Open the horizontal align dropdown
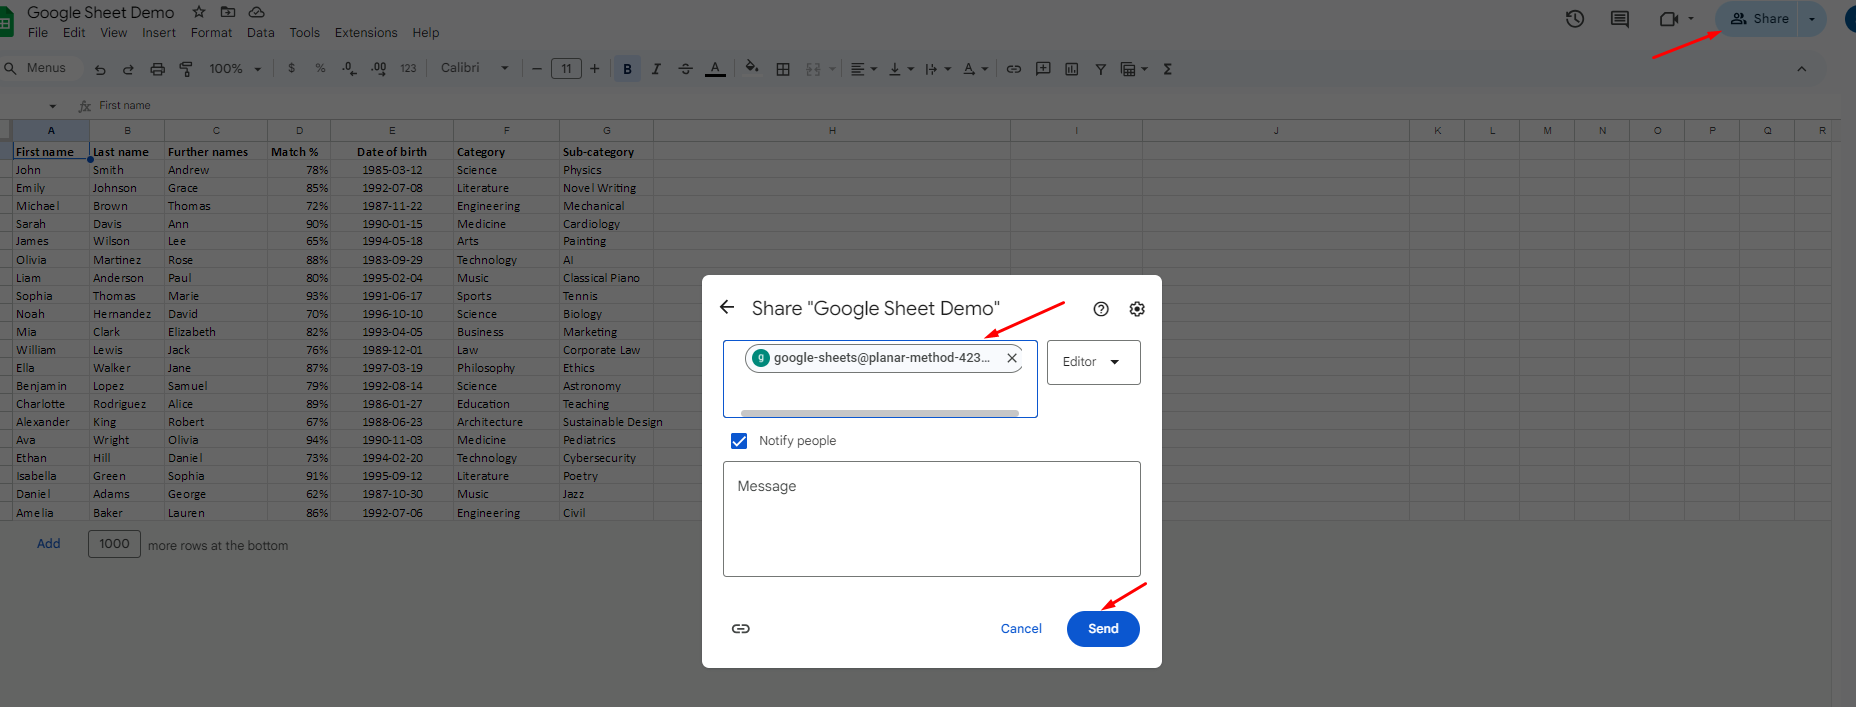 pyautogui.click(x=863, y=69)
